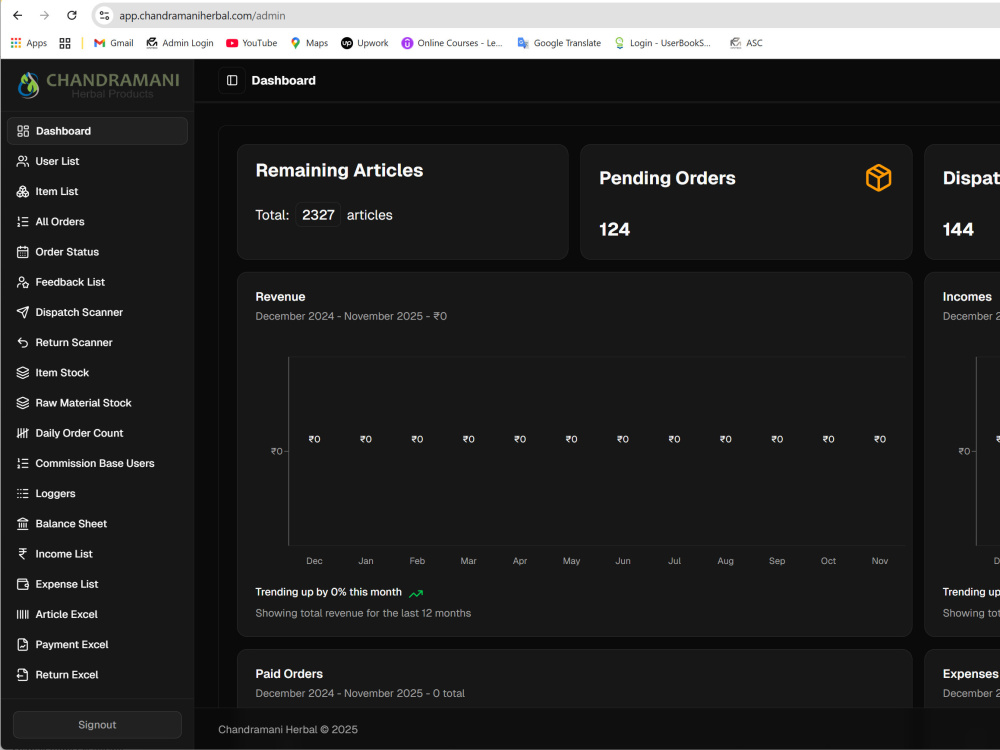Toggle the sidebar panel icon
The image size is (1000, 750).
point(232,80)
